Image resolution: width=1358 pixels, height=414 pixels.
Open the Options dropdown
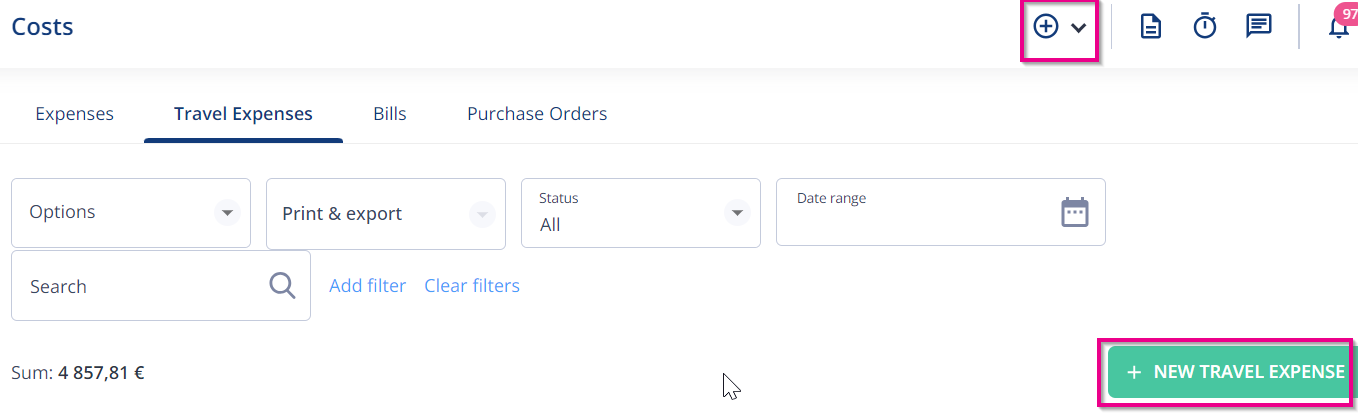[x=131, y=213]
